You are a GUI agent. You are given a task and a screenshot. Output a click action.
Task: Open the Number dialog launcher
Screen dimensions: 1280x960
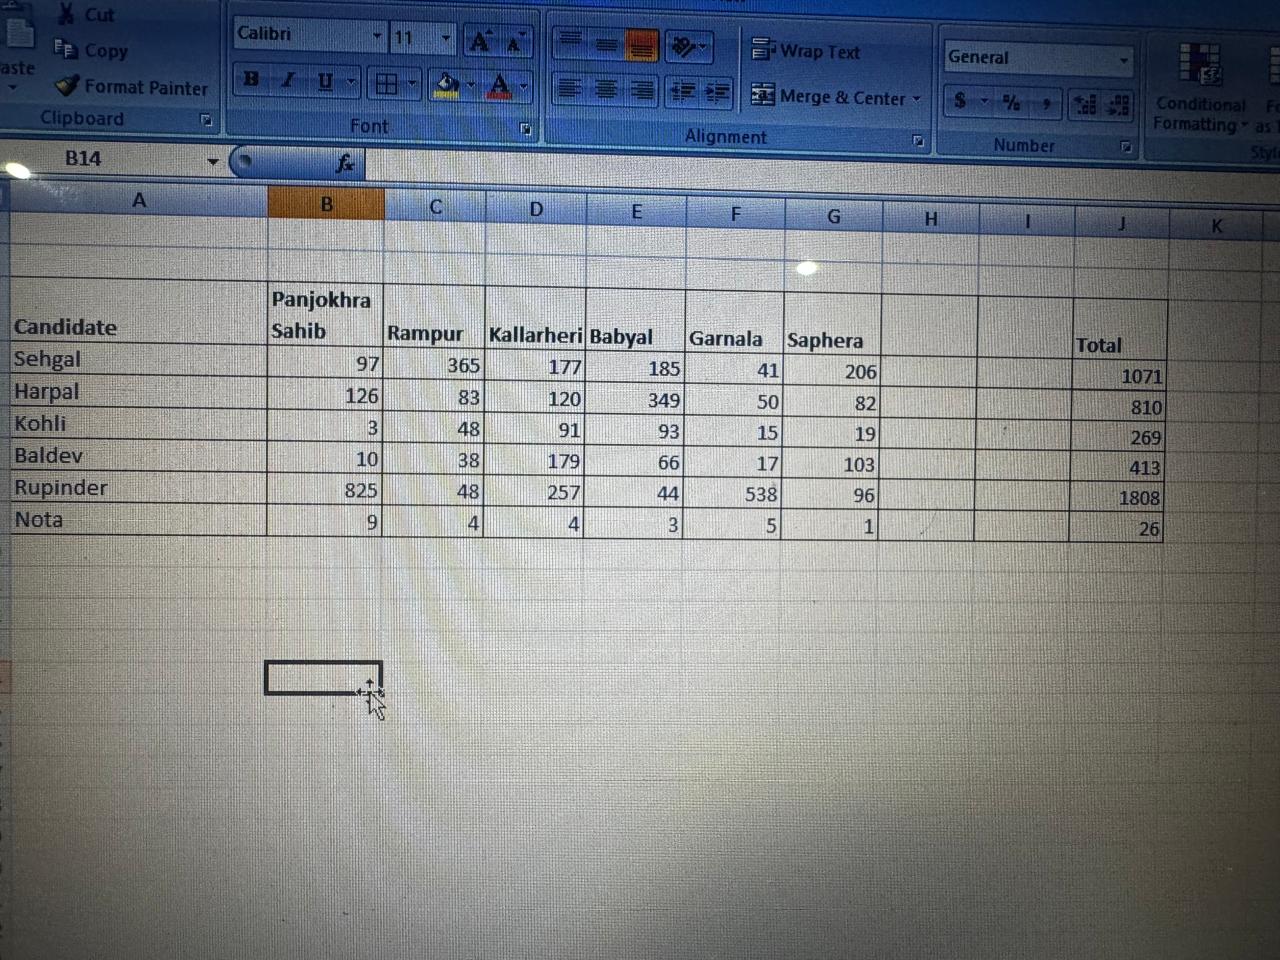[1126, 147]
